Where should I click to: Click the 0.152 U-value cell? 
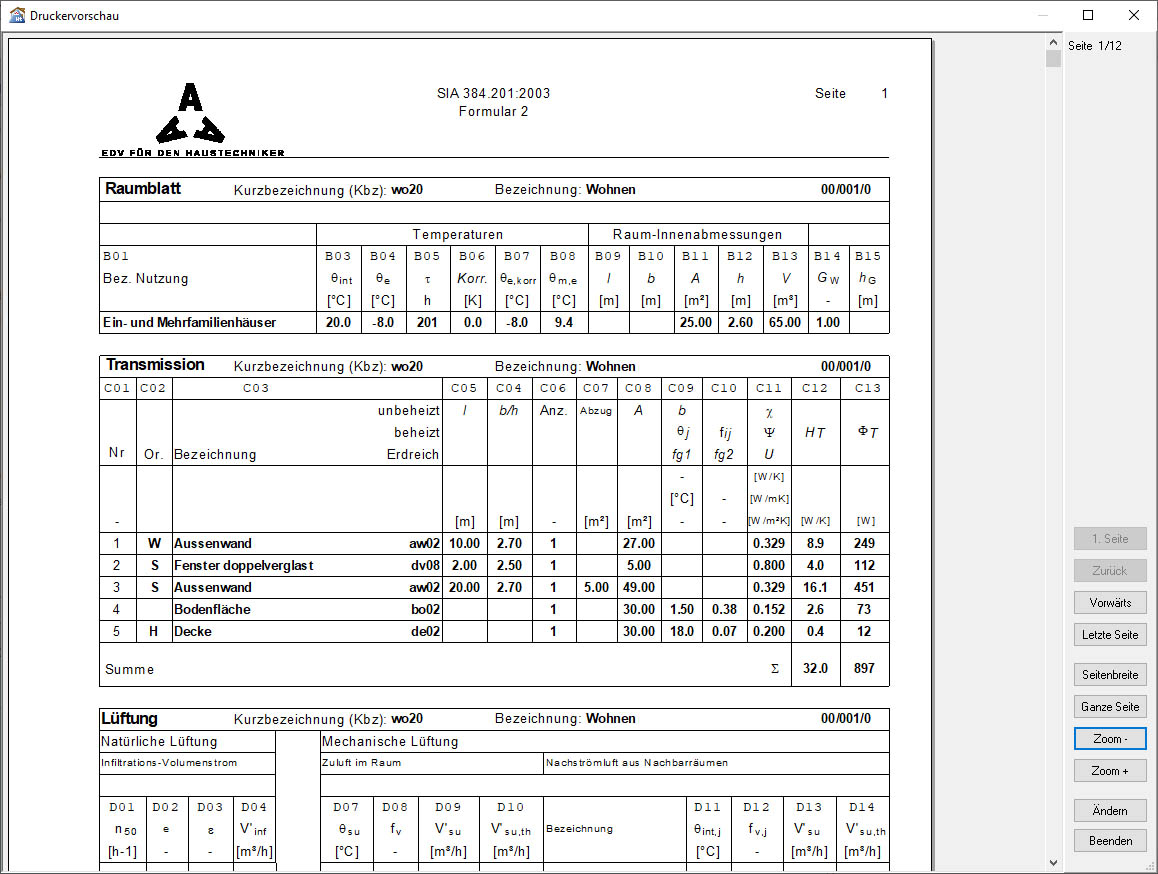point(769,610)
